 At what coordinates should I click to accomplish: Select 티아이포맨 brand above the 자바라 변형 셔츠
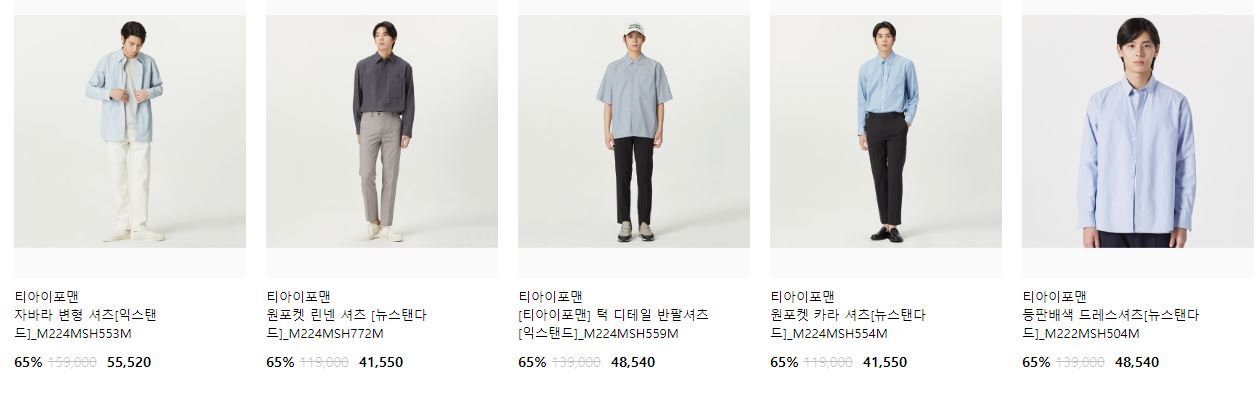pos(46,296)
